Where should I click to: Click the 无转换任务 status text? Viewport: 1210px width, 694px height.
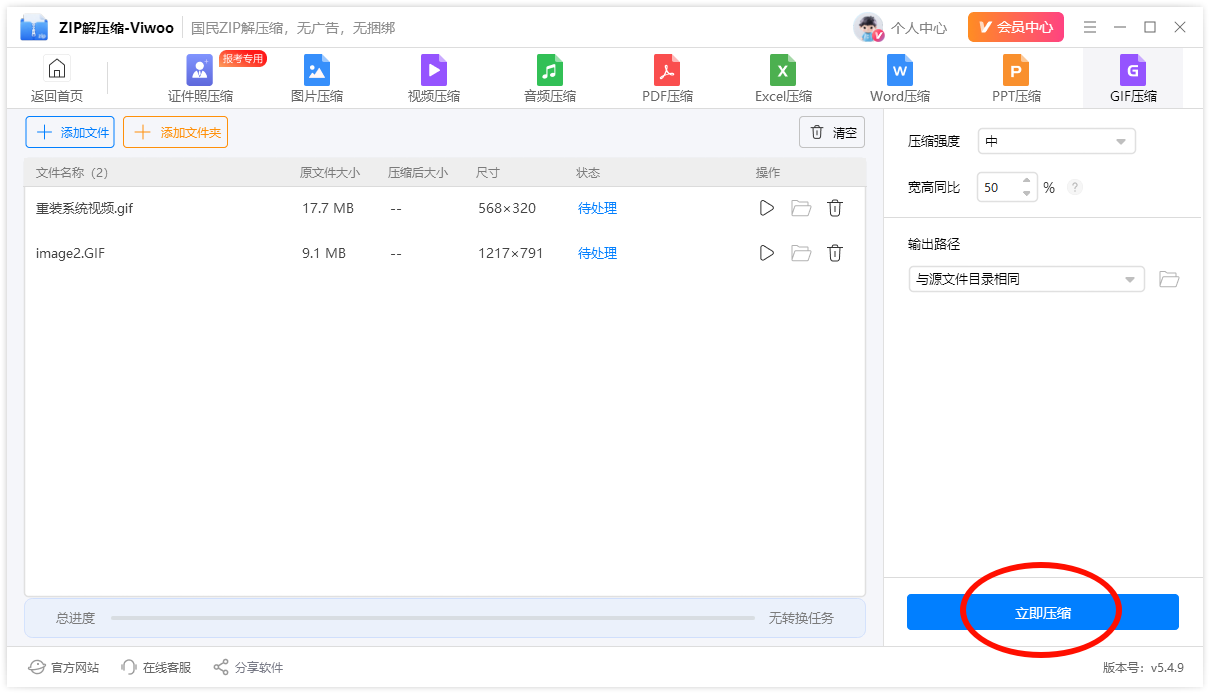point(801,618)
